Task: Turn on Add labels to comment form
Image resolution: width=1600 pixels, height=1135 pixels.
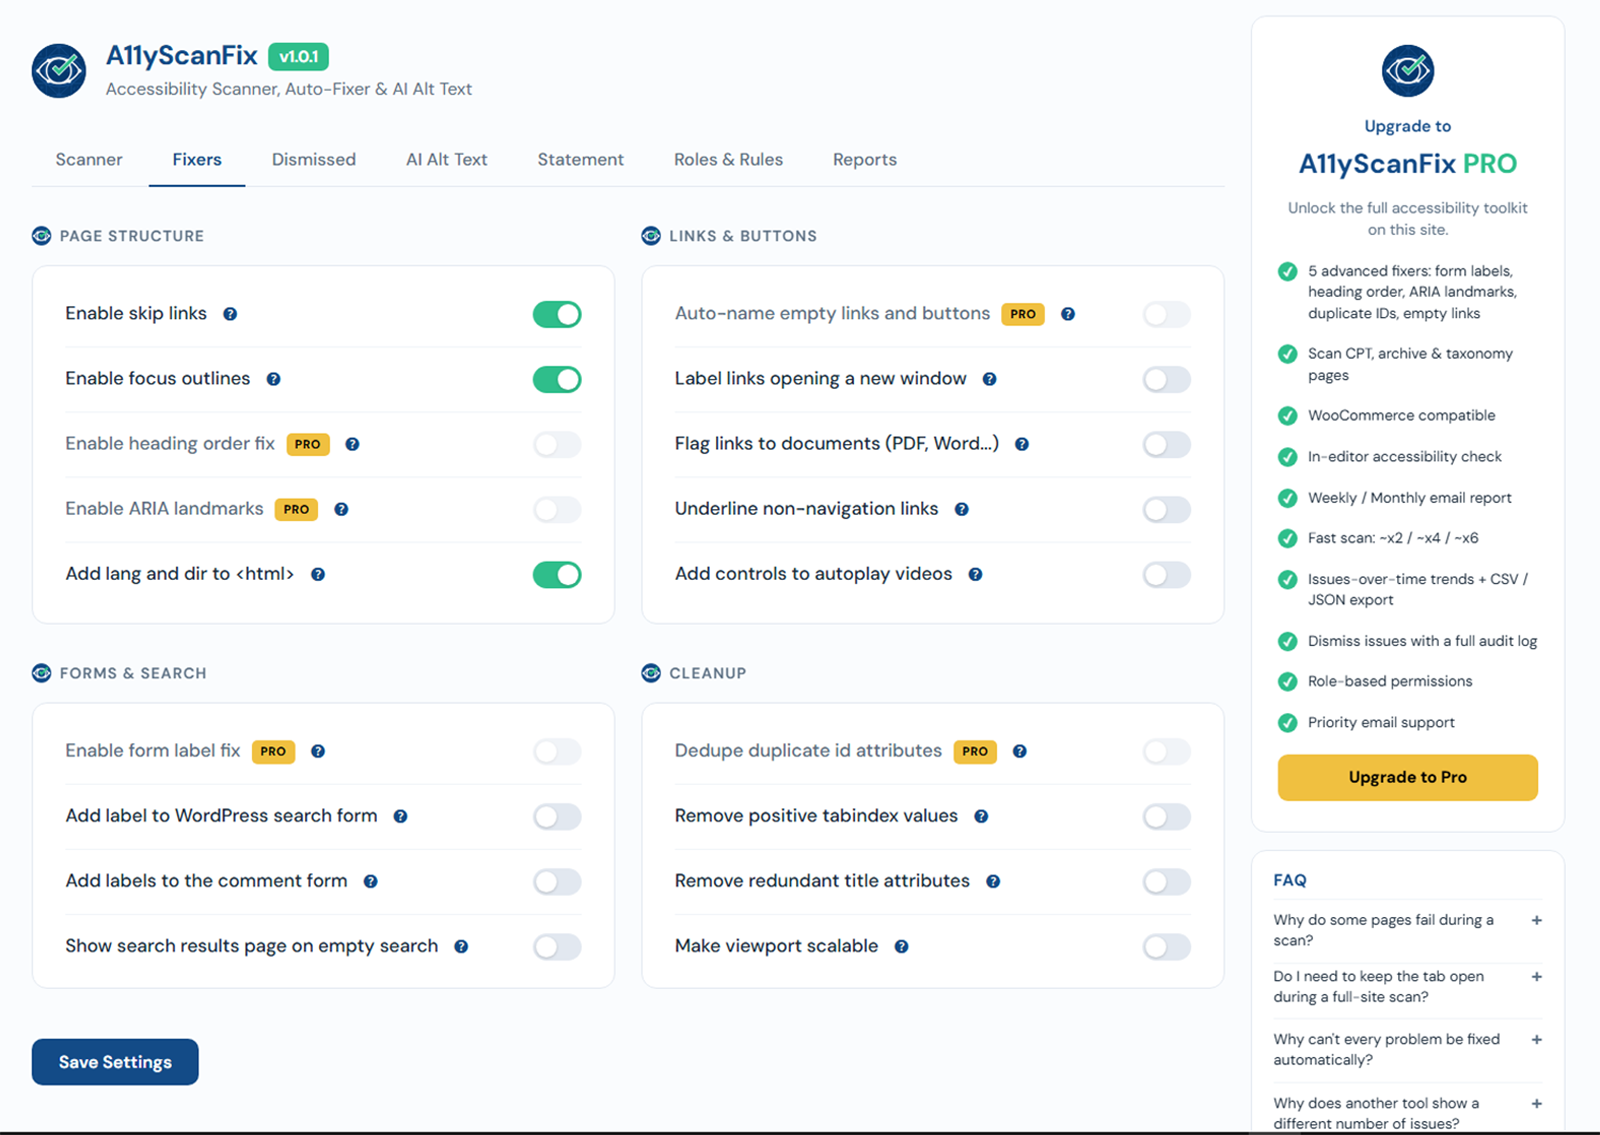Action: [557, 881]
